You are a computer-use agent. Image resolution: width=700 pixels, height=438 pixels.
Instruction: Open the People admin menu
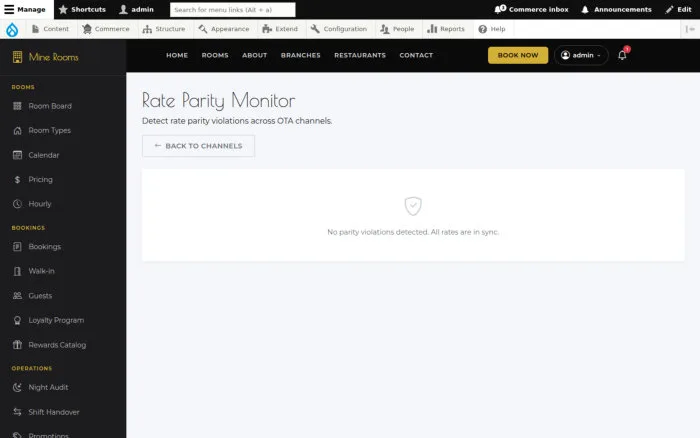[397, 29]
